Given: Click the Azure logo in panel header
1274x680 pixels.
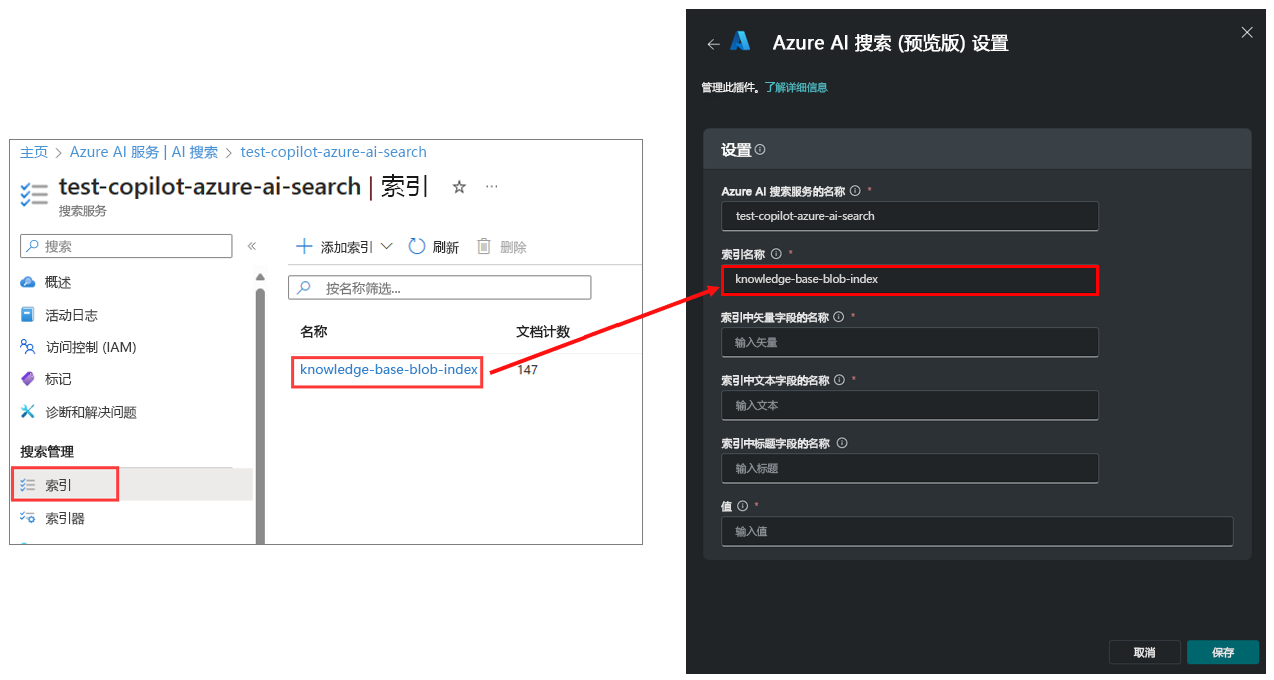Looking at the screenshot, I should [740, 42].
